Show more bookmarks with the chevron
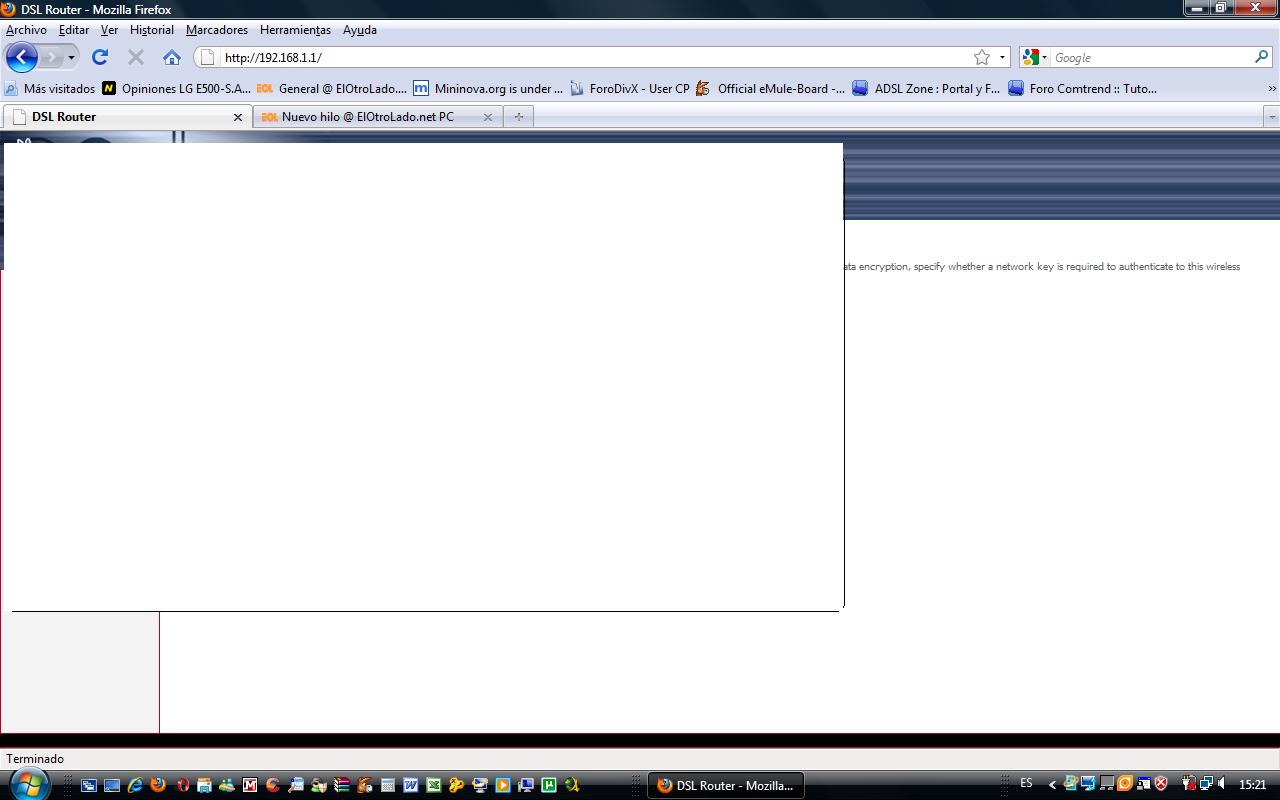1280x800 pixels. click(x=1272, y=88)
